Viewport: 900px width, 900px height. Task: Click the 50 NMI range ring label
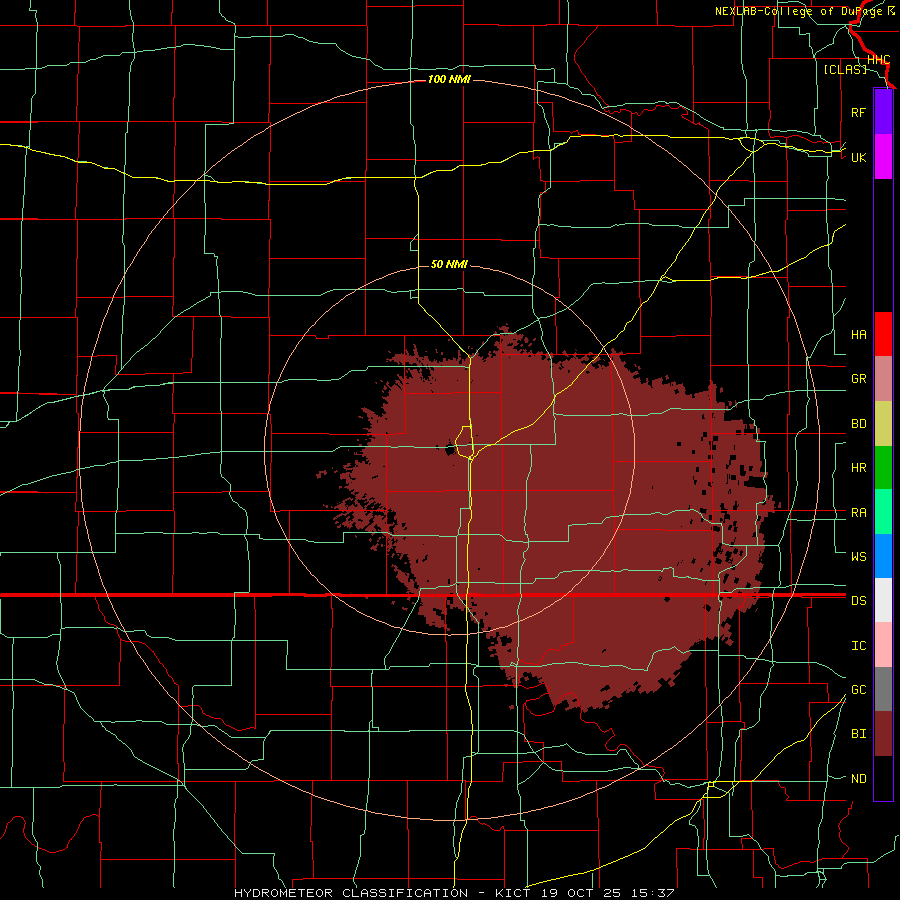(x=449, y=264)
